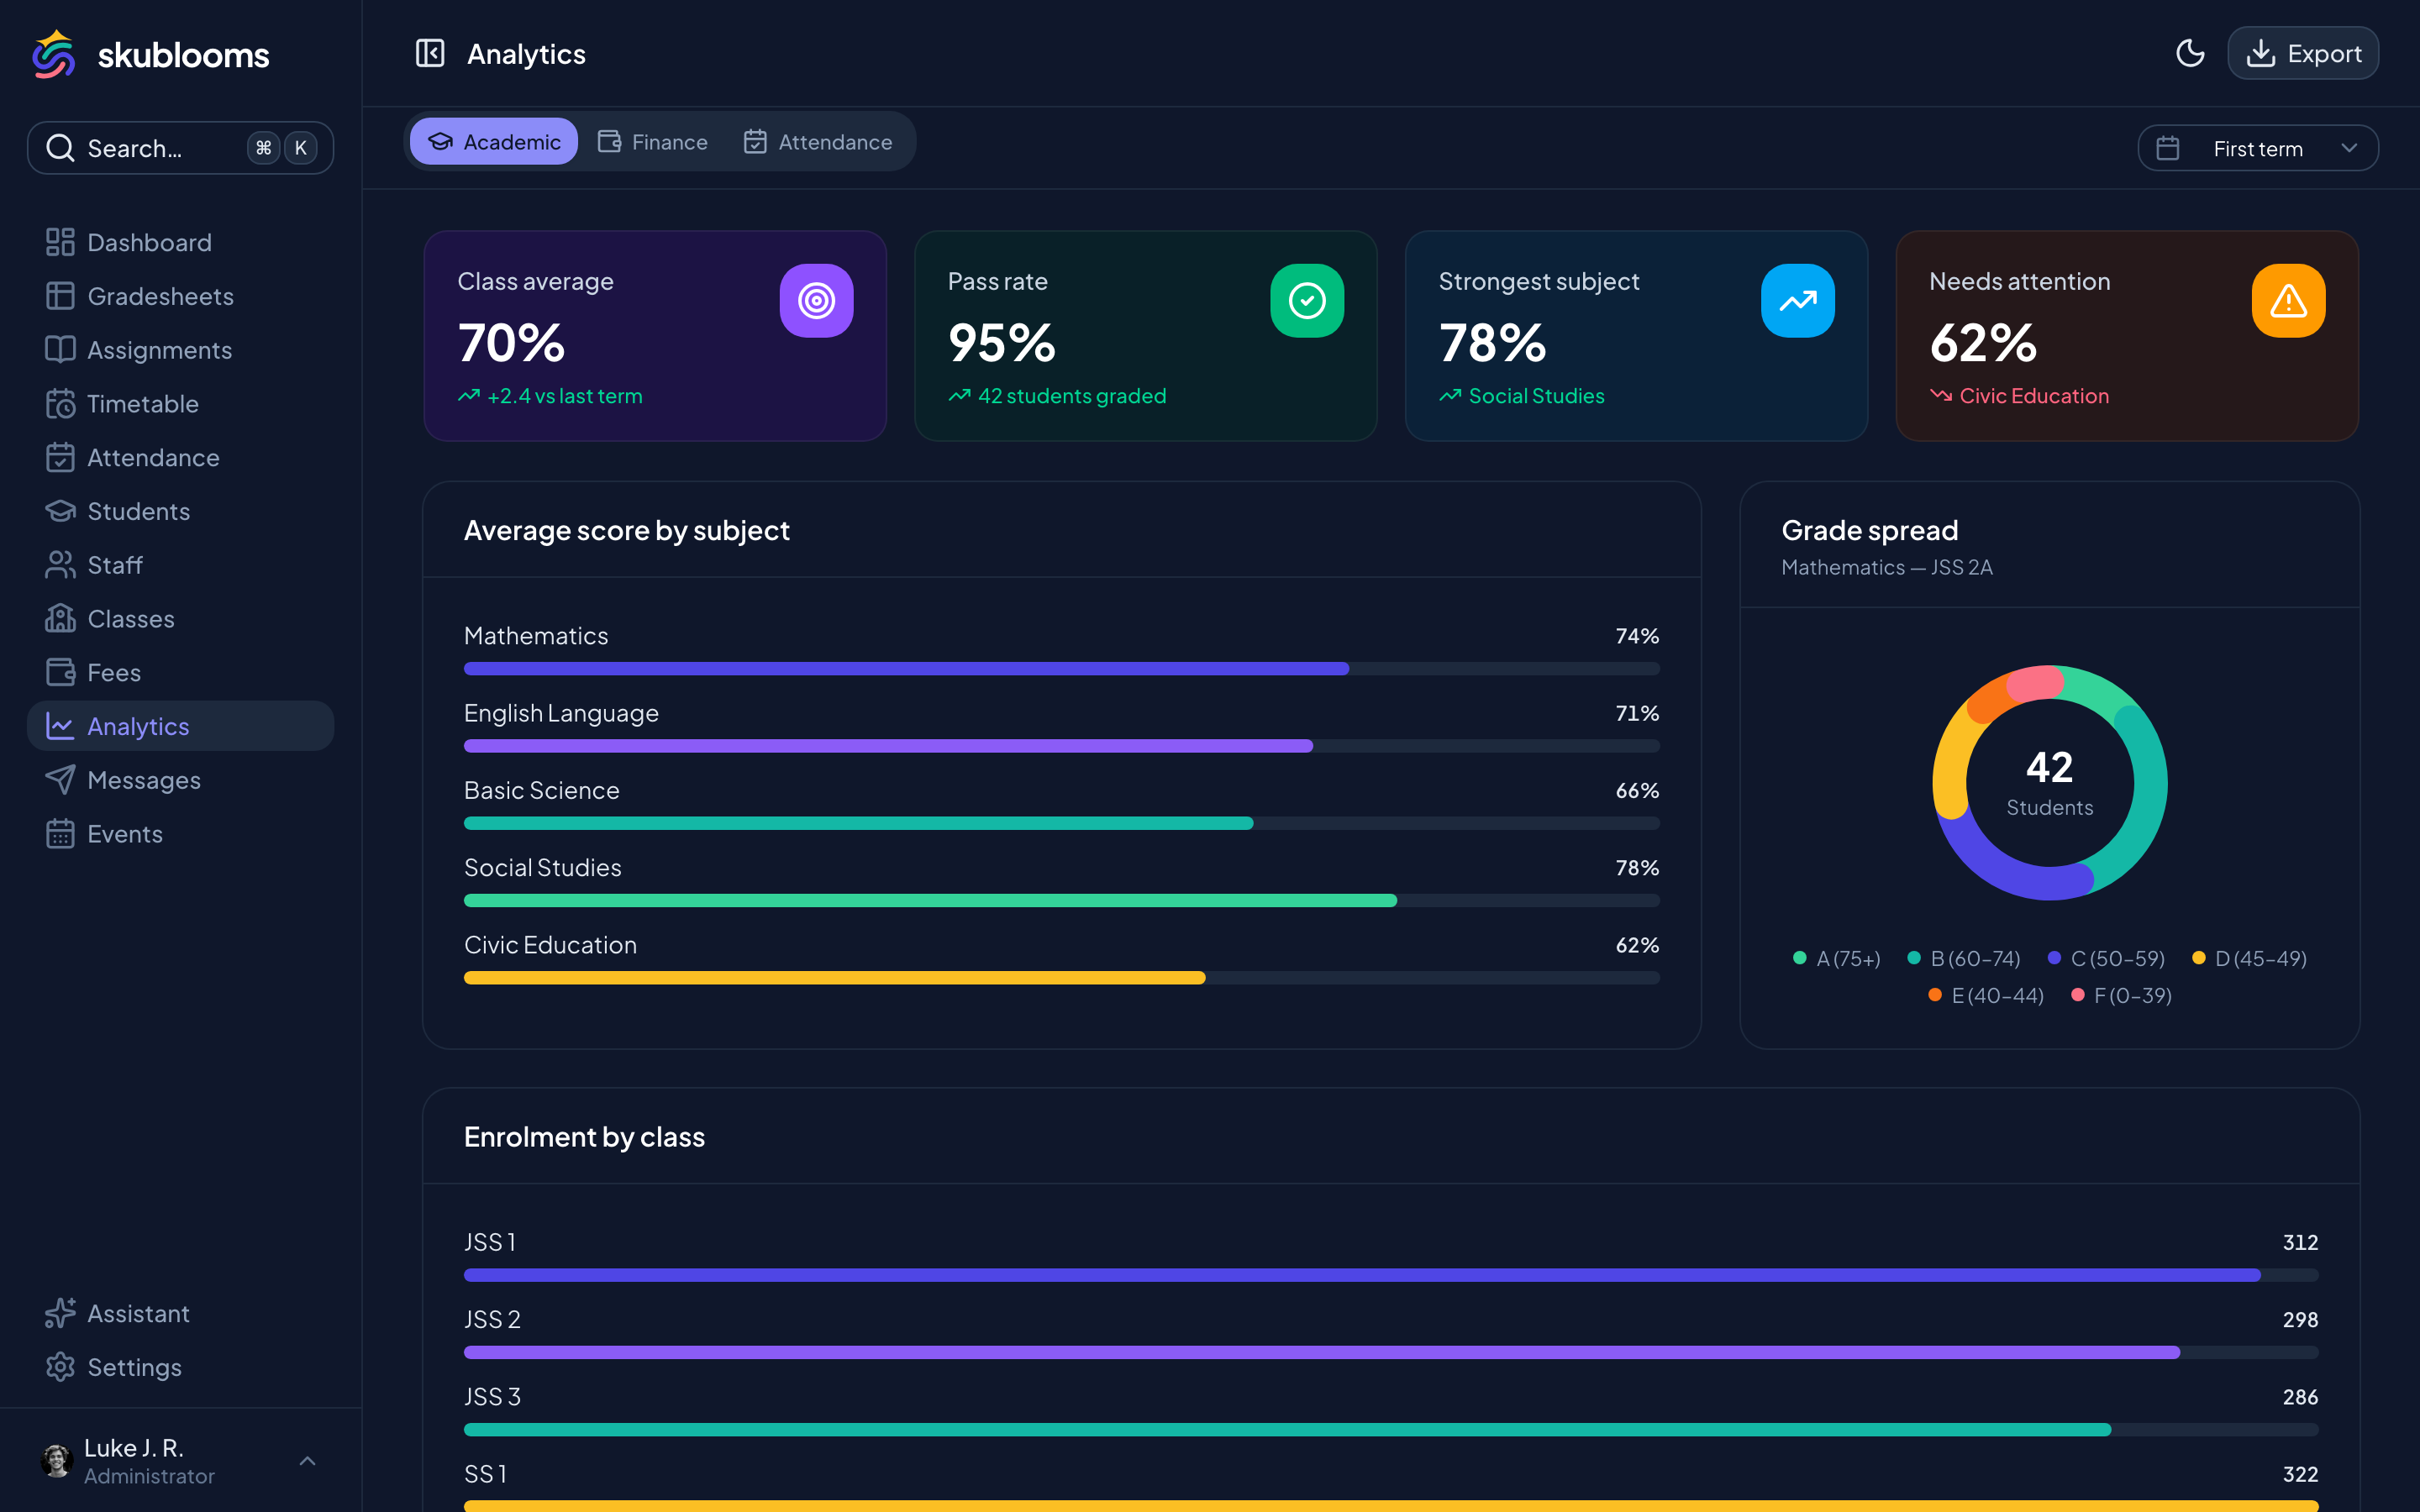Switch to the Academic tab
Viewport: 2420px width, 1512px height.
494,142
